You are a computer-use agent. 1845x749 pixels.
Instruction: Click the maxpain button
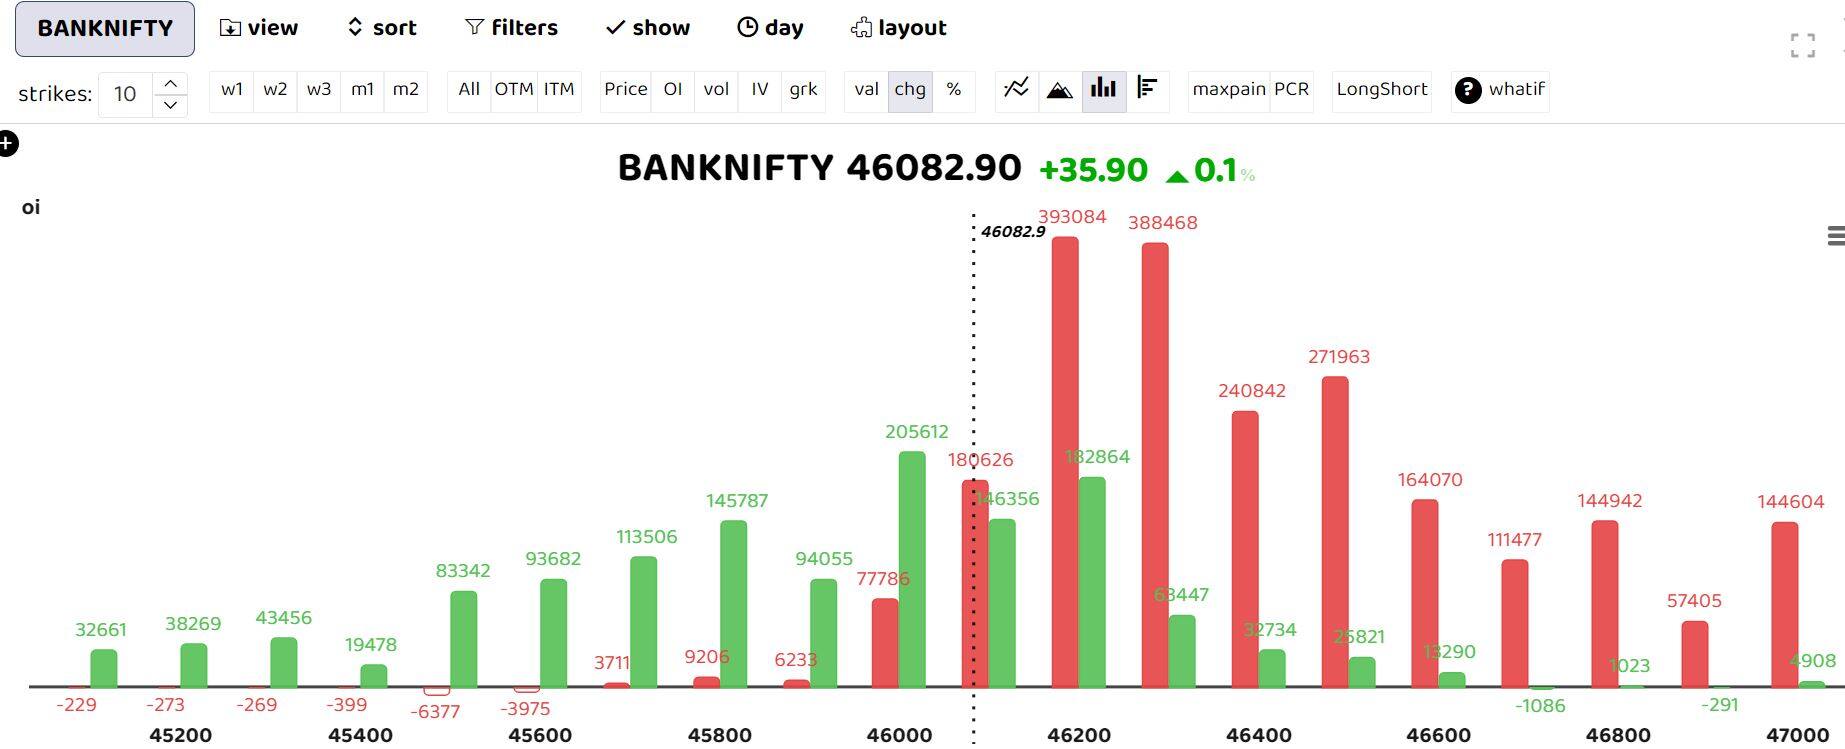pyautogui.click(x=1229, y=90)
